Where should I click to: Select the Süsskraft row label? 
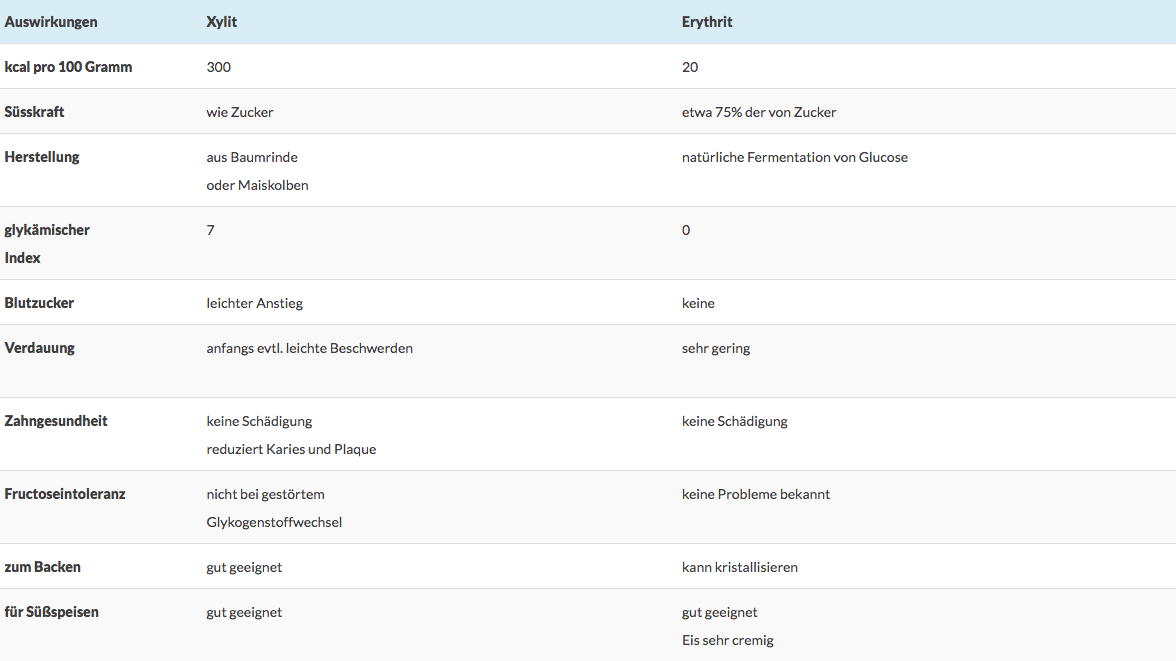coord(34,112)
